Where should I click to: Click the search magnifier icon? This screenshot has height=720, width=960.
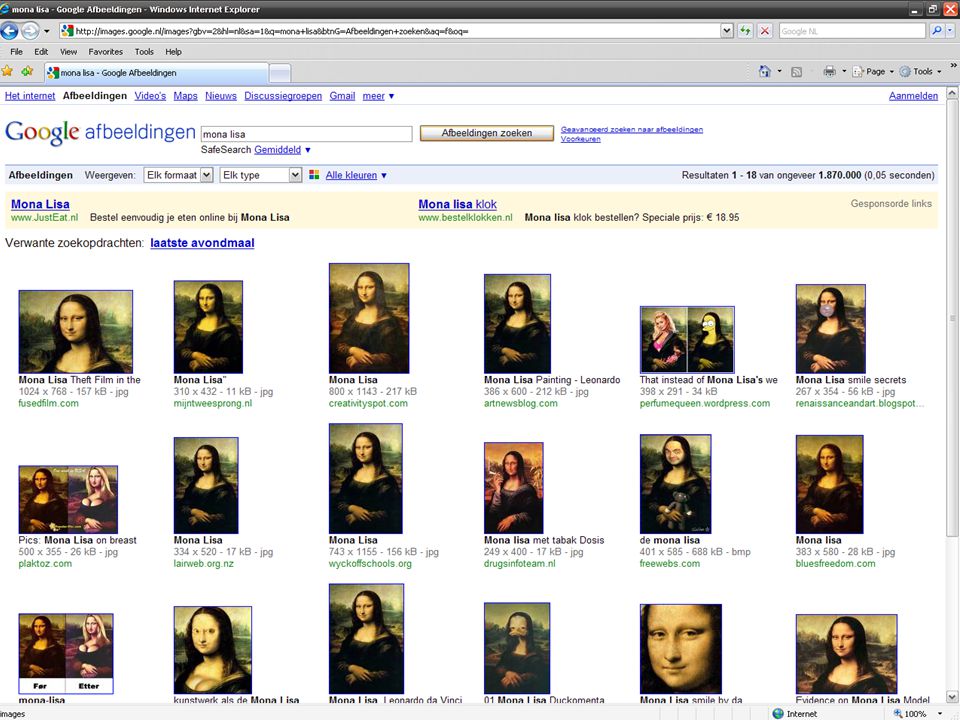[x=936, y=31]
